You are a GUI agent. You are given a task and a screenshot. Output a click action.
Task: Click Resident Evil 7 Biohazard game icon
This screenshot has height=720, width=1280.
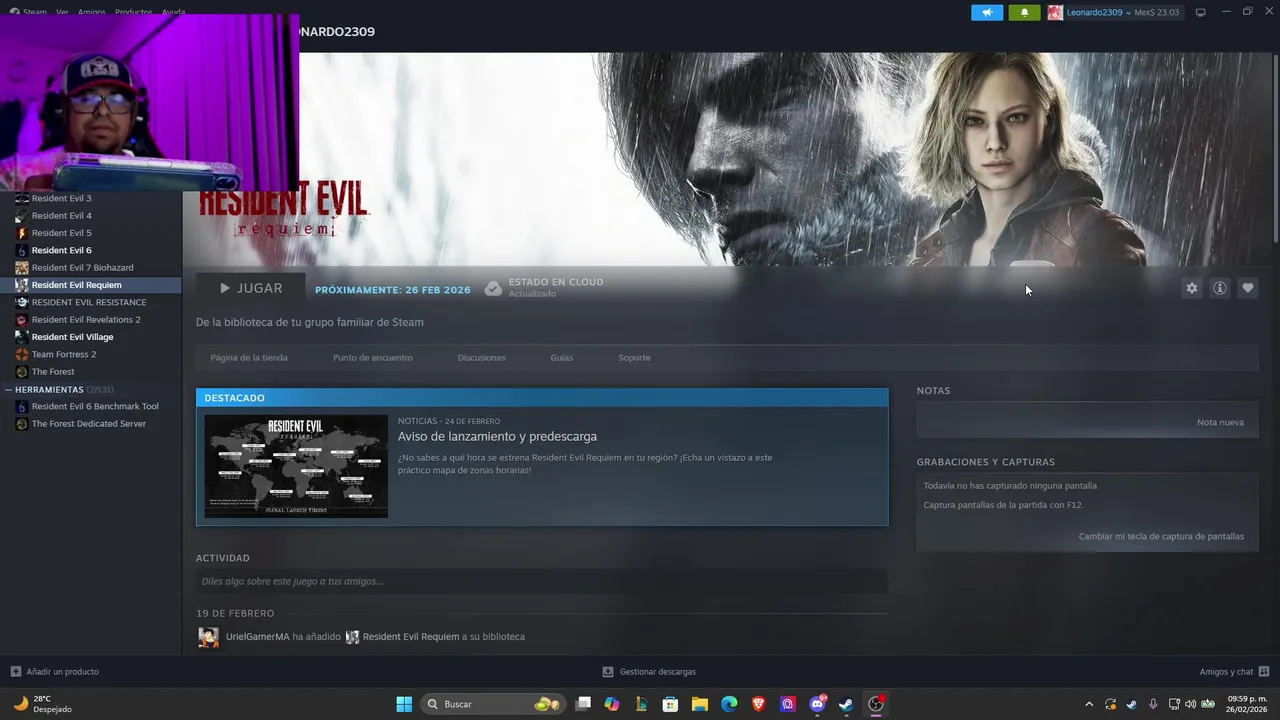pyautogui.click(x=22, y=267)
